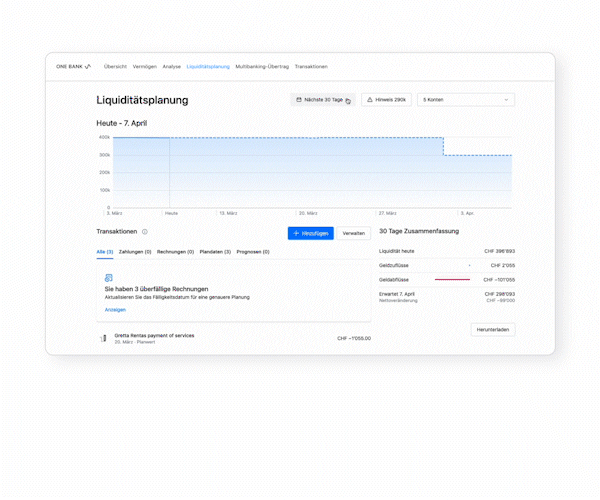The image size is (600, 500).
Task: Go to the Analyse page
Action: coord(171,67)
